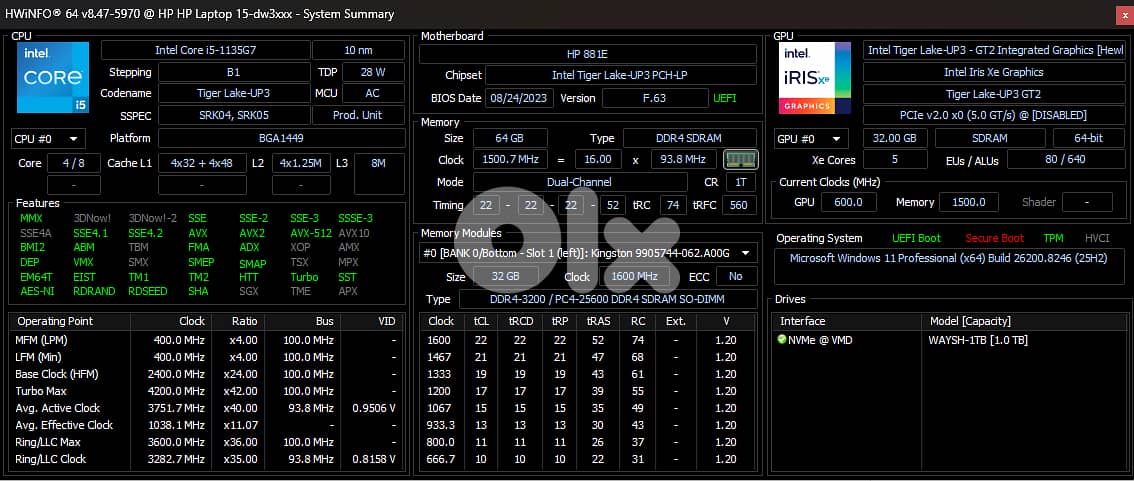Click the 64-bit bus width field
The image size is (1134, 481).
pos(1088,138)
